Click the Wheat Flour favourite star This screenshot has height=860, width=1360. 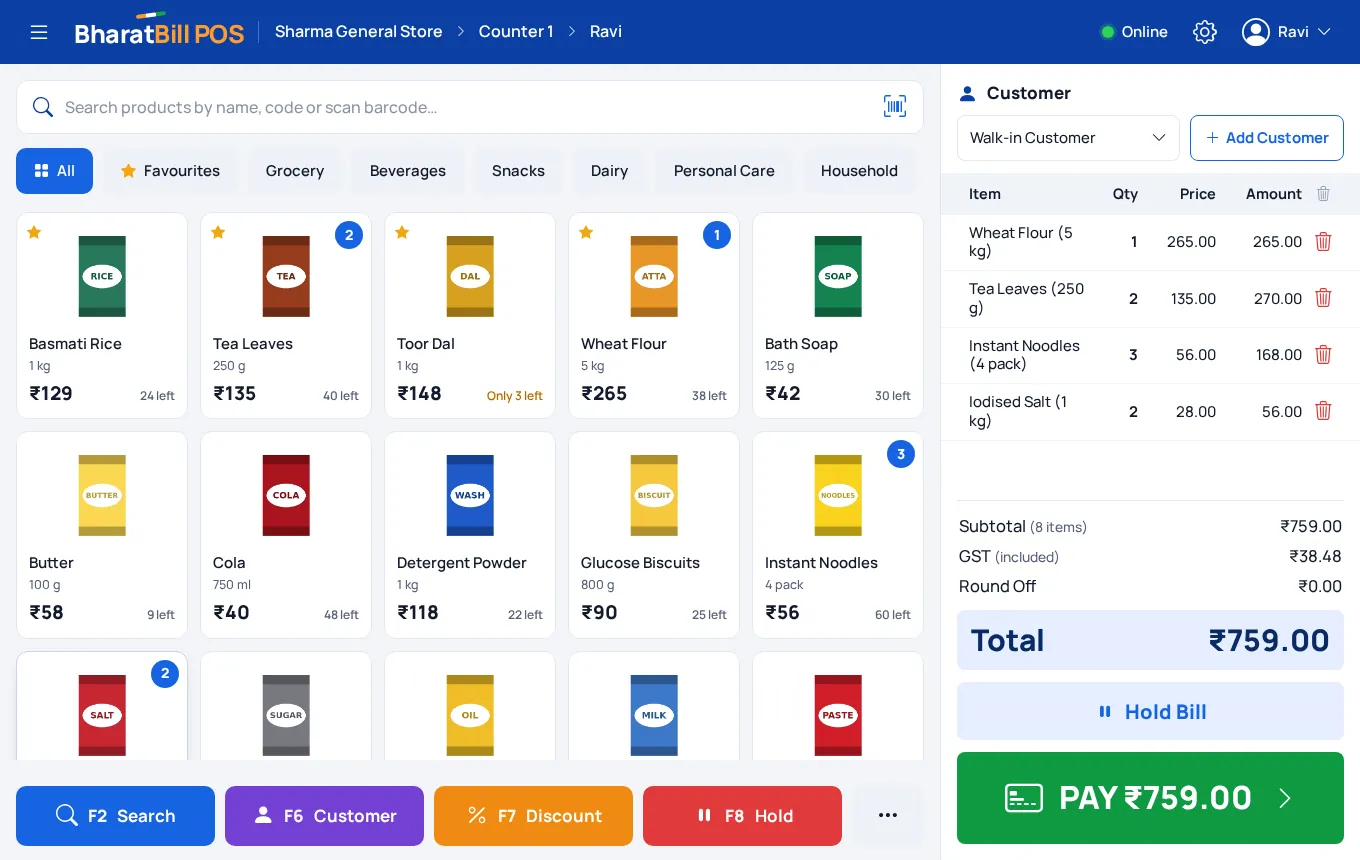(586, 232)
